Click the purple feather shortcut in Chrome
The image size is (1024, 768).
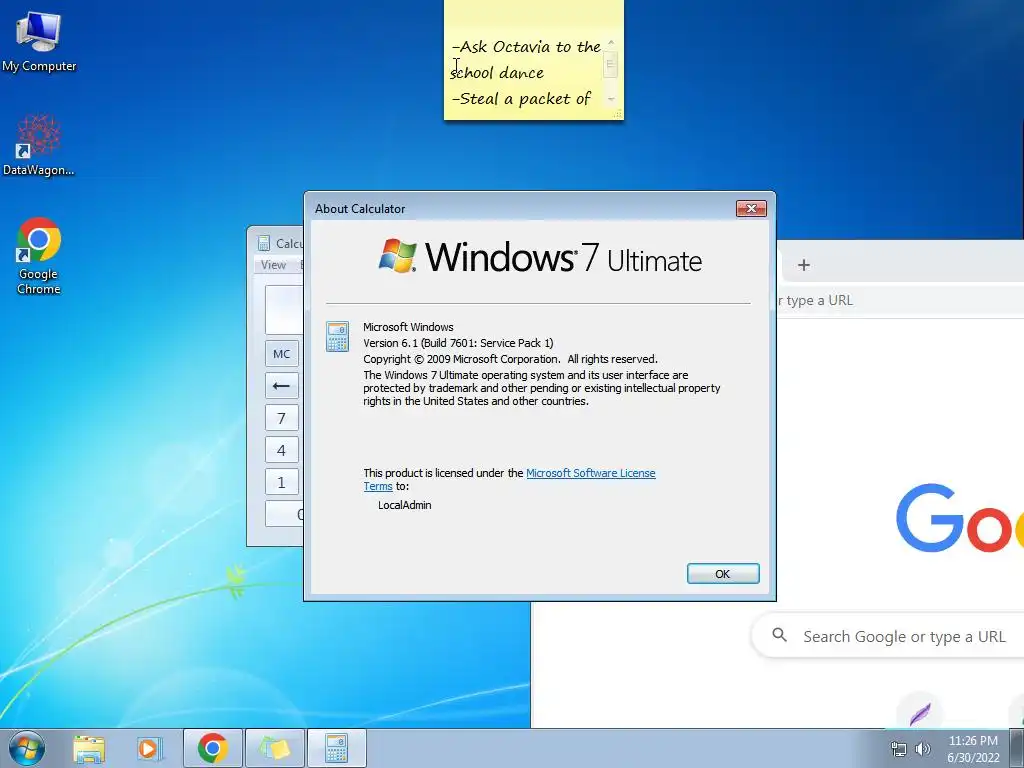pyautogui.click(x=920, y=712)
